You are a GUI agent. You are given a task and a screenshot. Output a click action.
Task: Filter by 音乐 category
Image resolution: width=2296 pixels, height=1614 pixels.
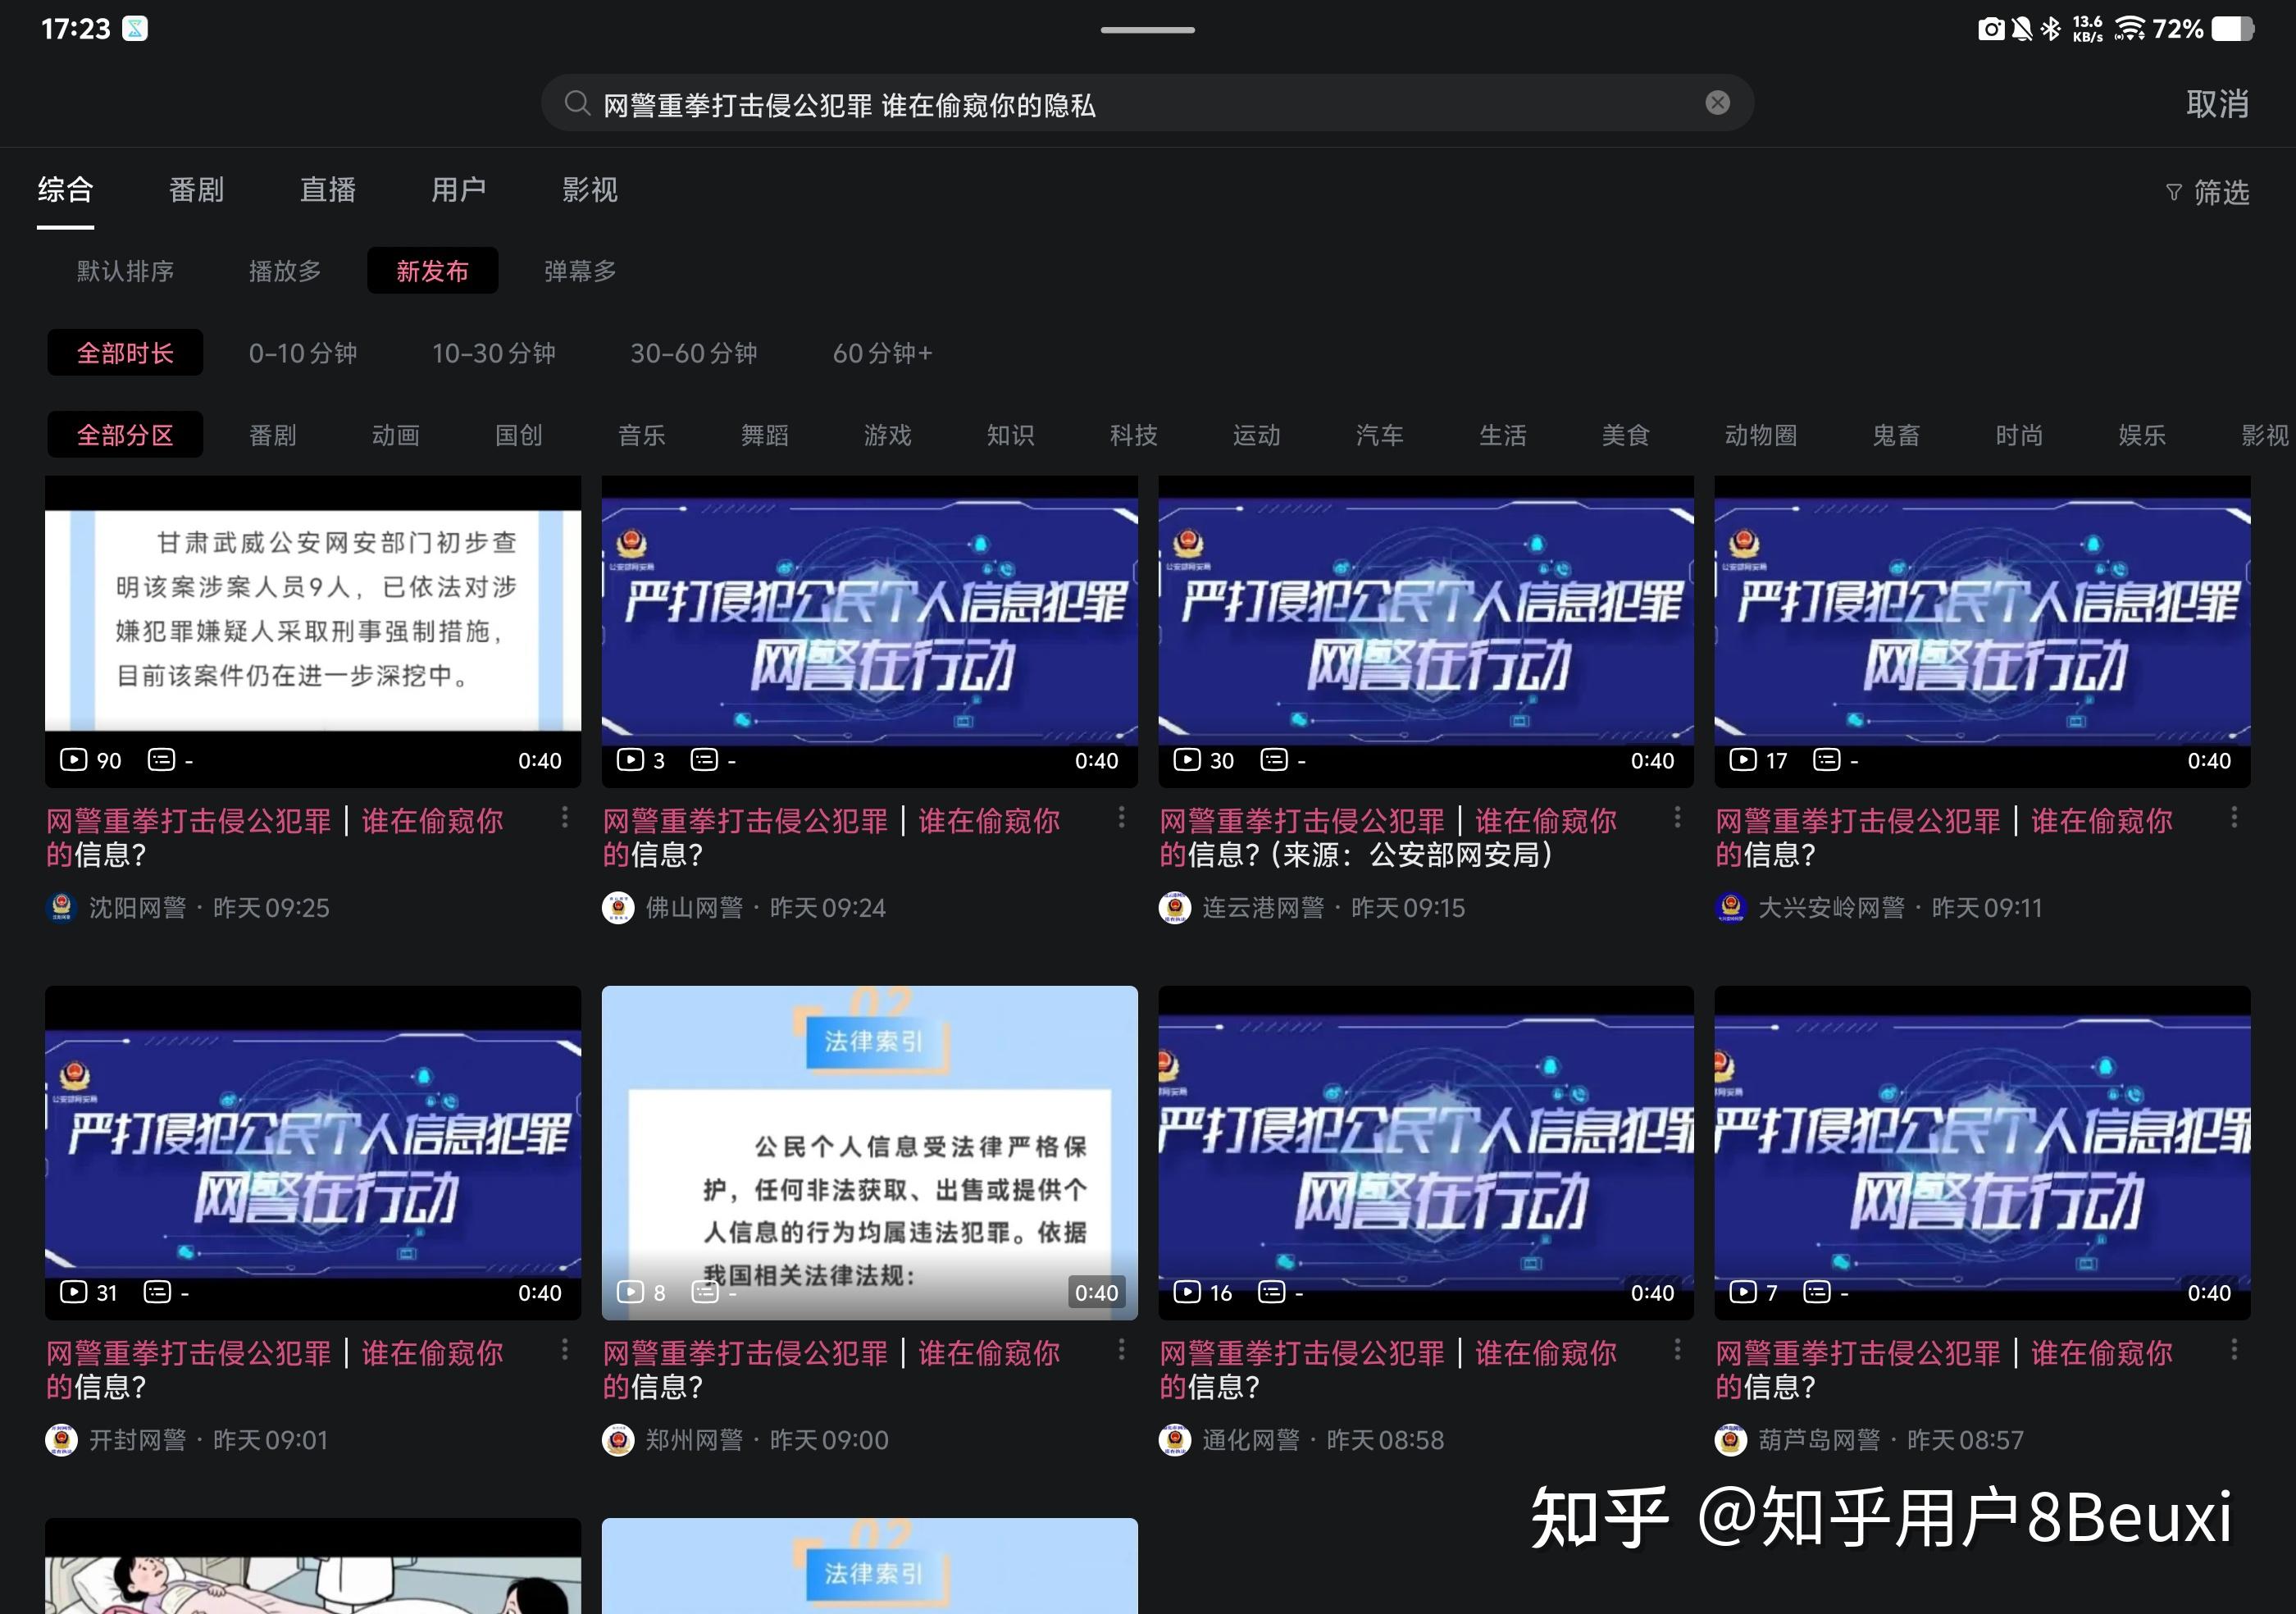(642, 435)
